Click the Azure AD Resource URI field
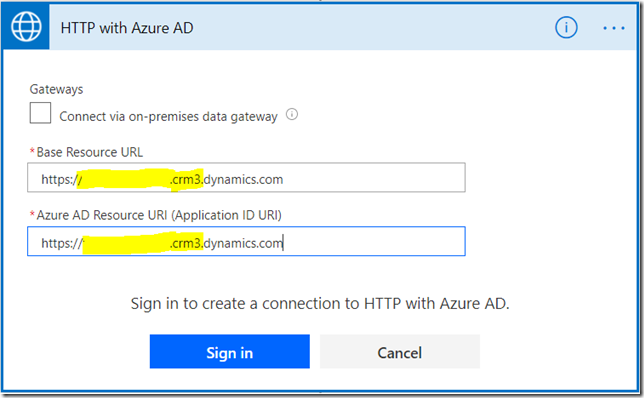Screen dimensions: 644x398 [x=246, y=241]
